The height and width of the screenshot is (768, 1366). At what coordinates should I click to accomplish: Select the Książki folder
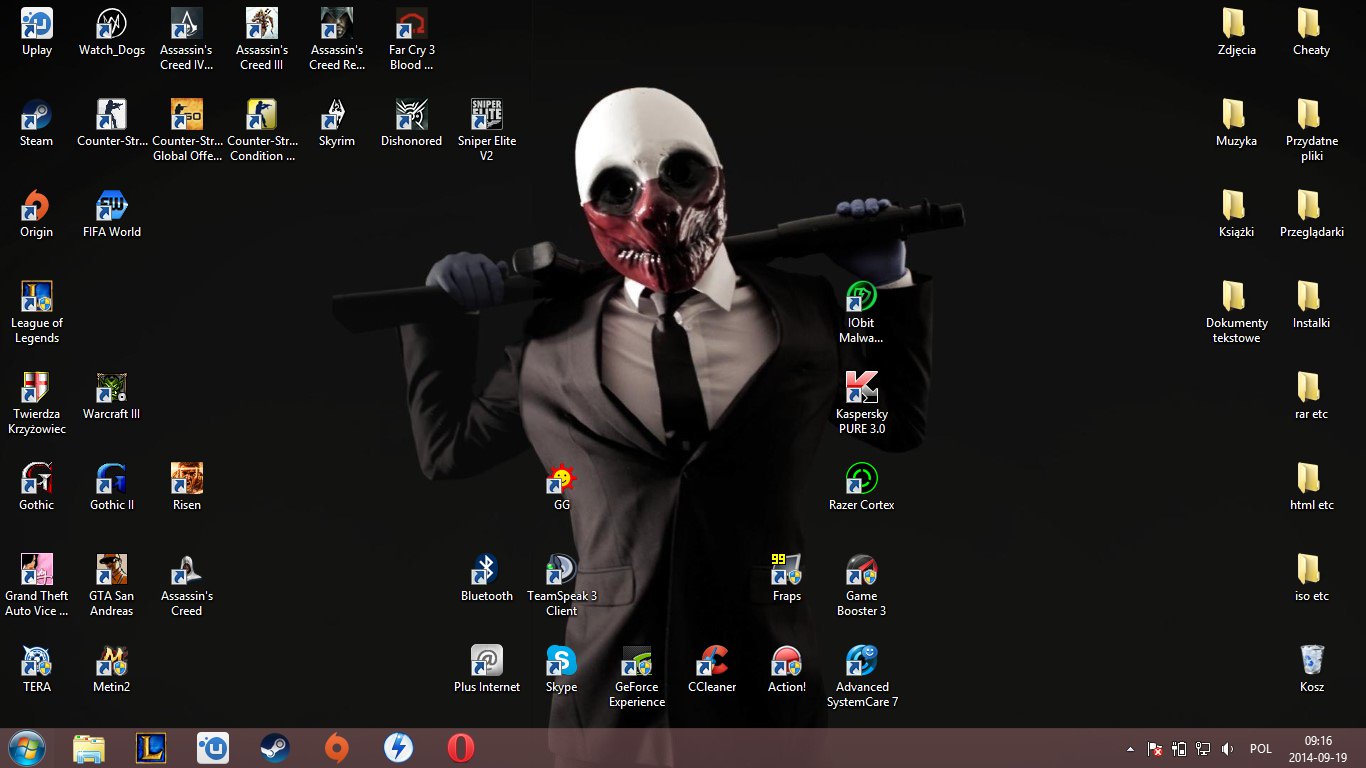pos(1237,214)
